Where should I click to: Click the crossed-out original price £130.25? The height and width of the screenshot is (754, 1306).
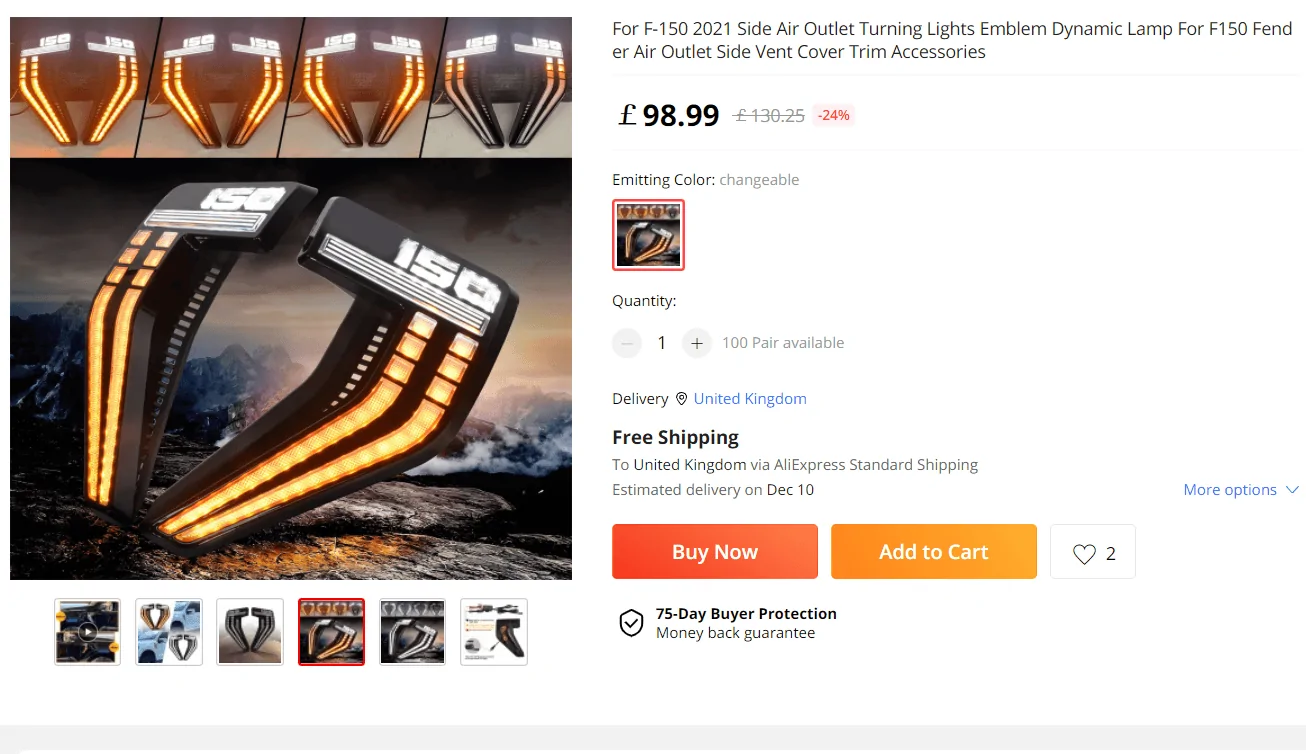click(768, 115)
